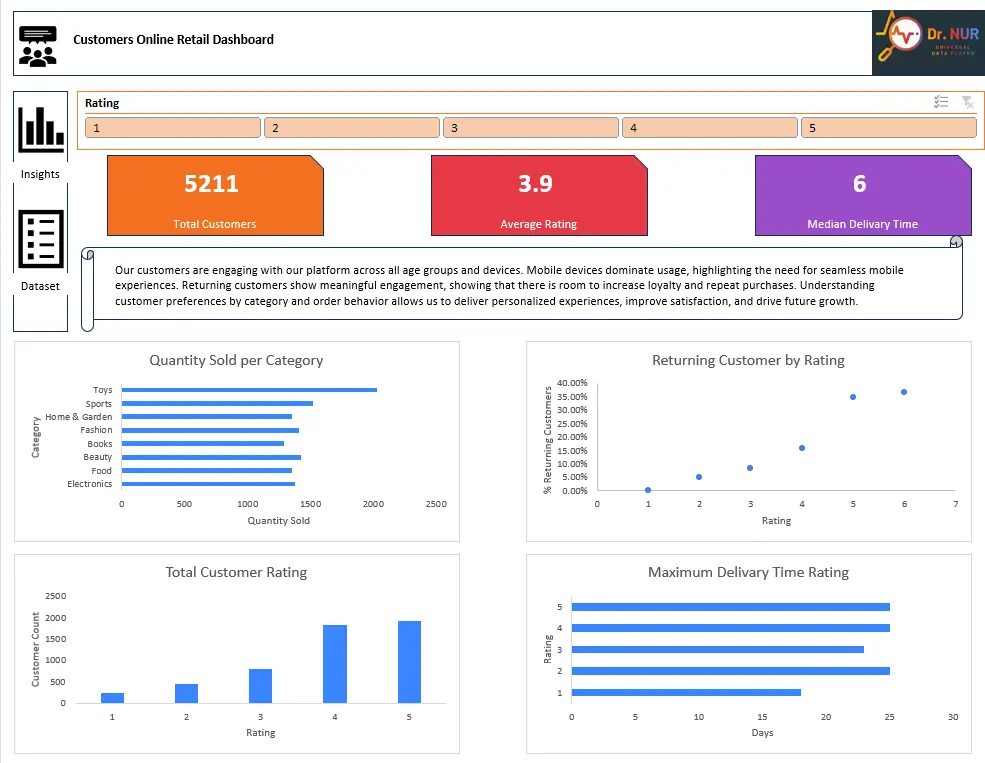Select rating 4 in the Rating slicer
The width and height of the screenshot is (985, 763).
(x=709, y=127)
